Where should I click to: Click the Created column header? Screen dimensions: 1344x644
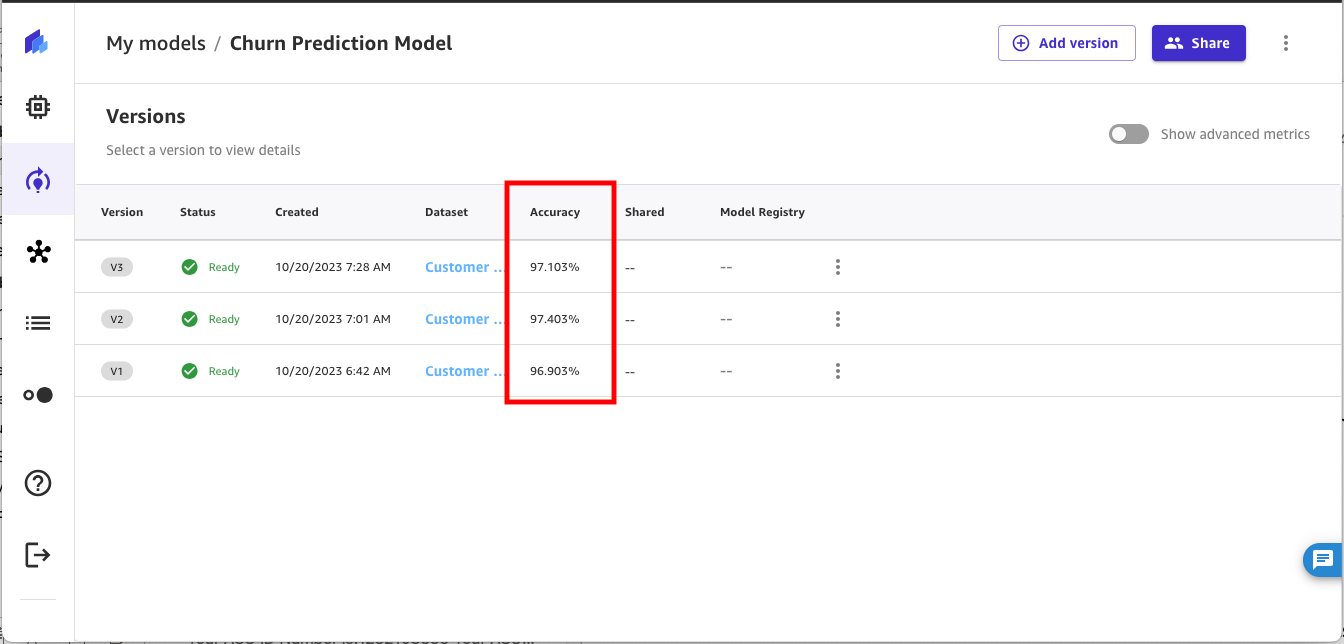click(x=297, y=212)
